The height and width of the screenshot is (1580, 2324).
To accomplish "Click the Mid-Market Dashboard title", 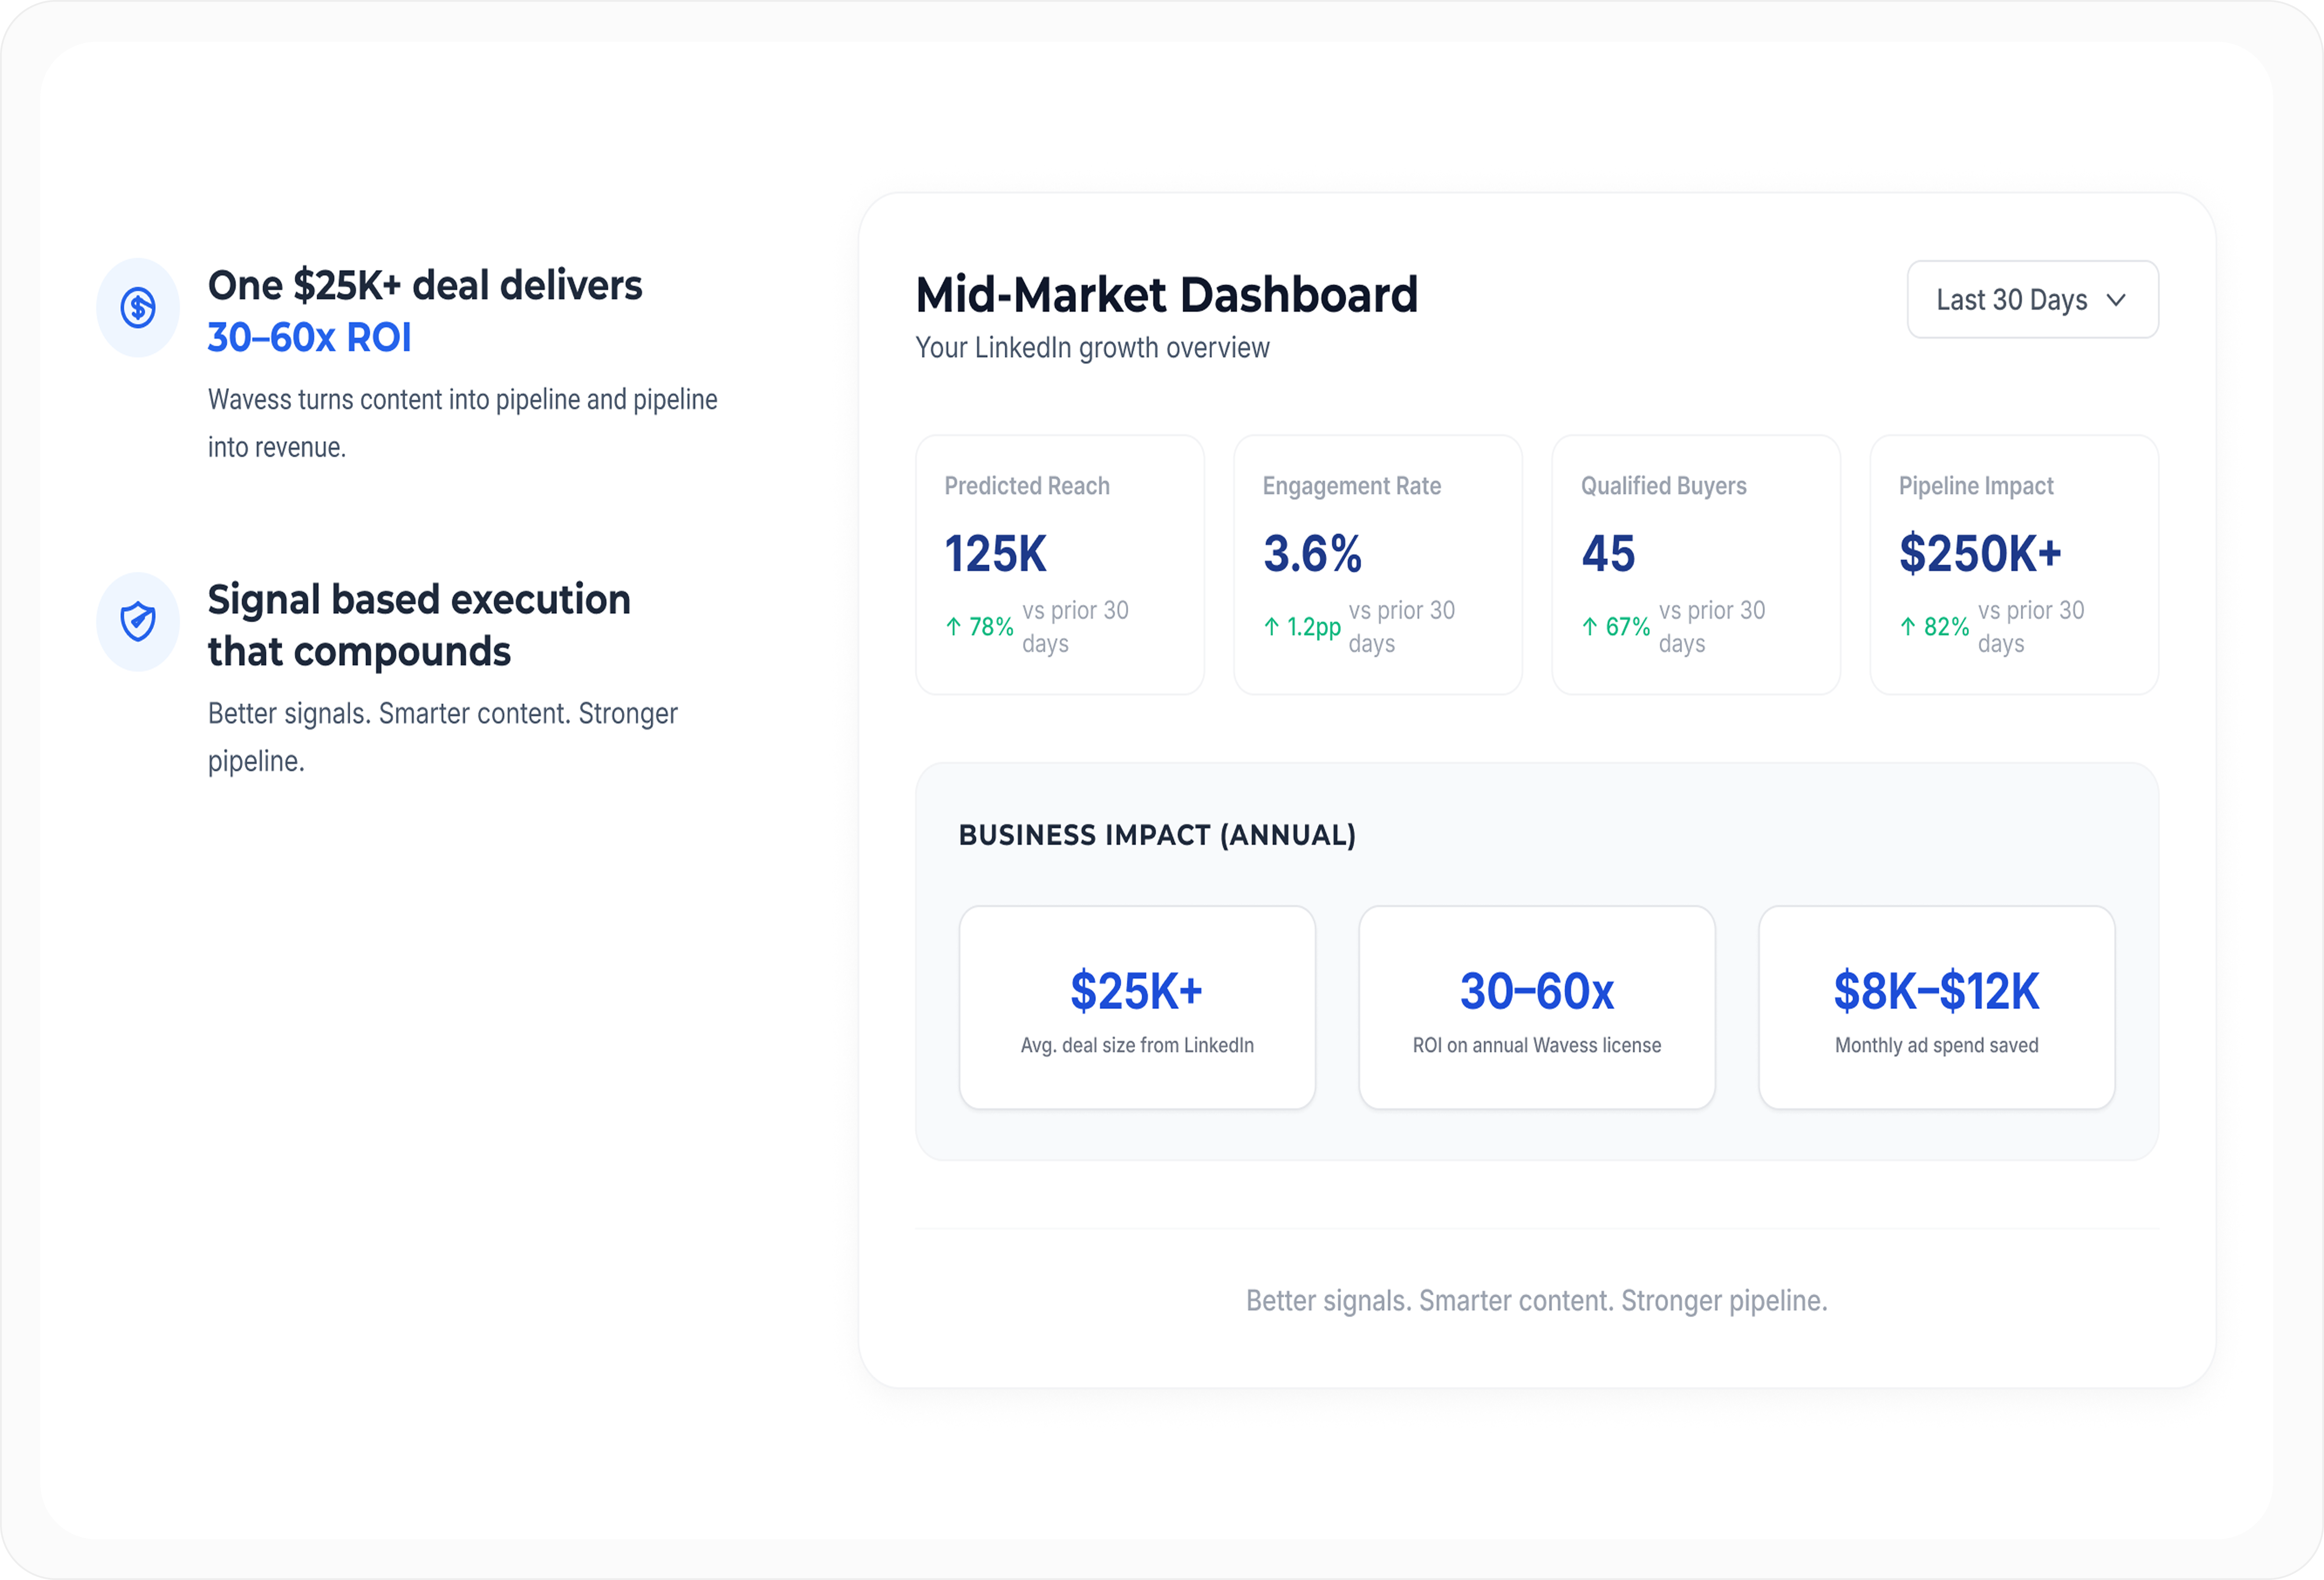I will pyautogui.click(x=1167, y=295).
